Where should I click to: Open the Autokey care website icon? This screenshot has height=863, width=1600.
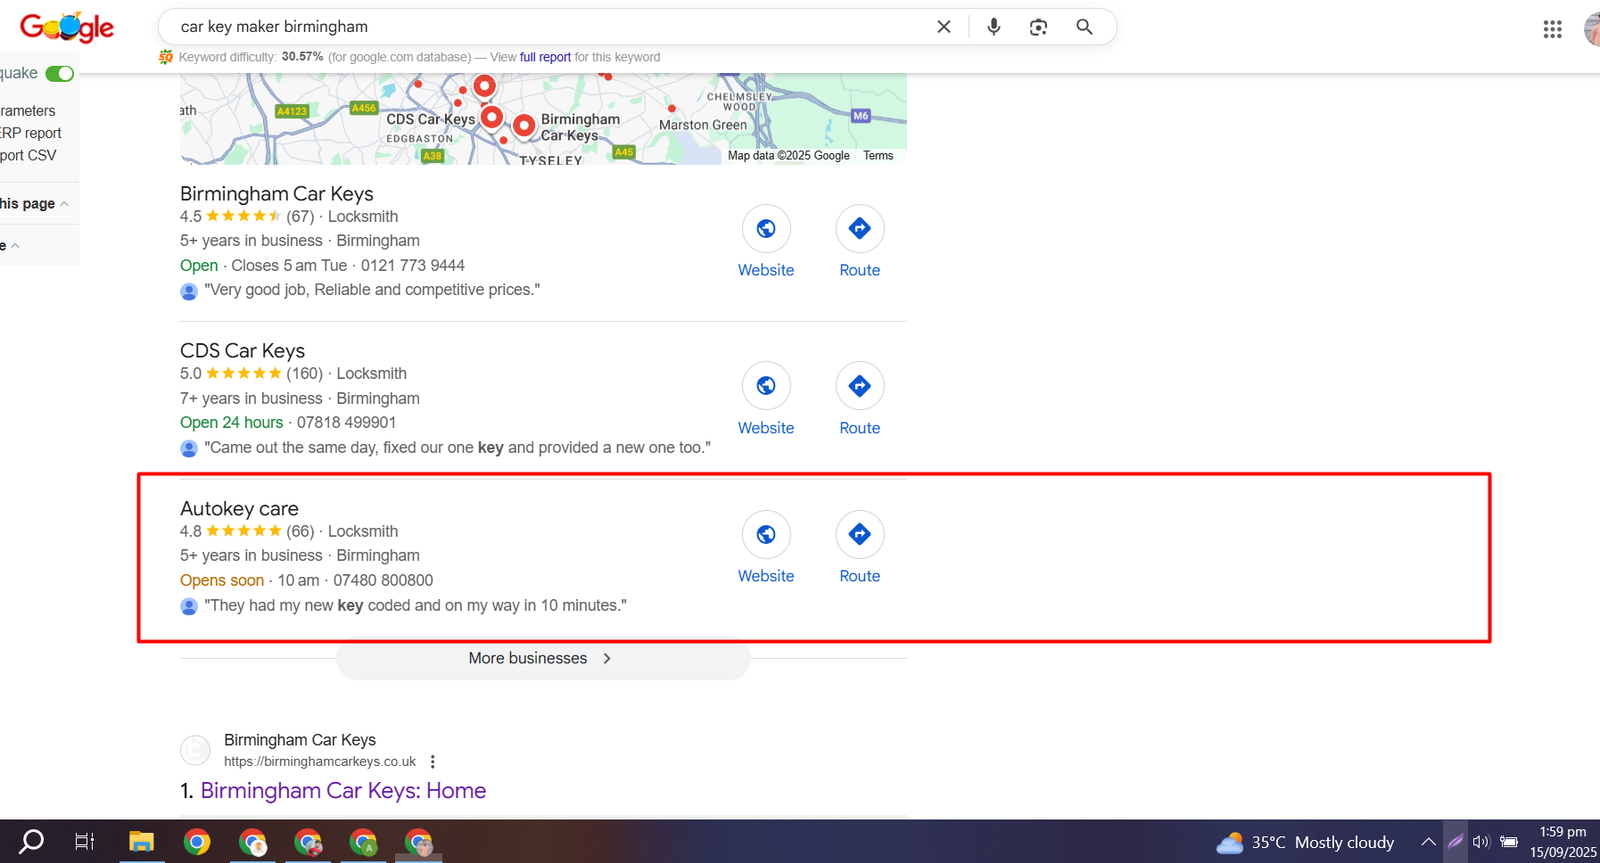pyautogui.click(x=766, y=535)
